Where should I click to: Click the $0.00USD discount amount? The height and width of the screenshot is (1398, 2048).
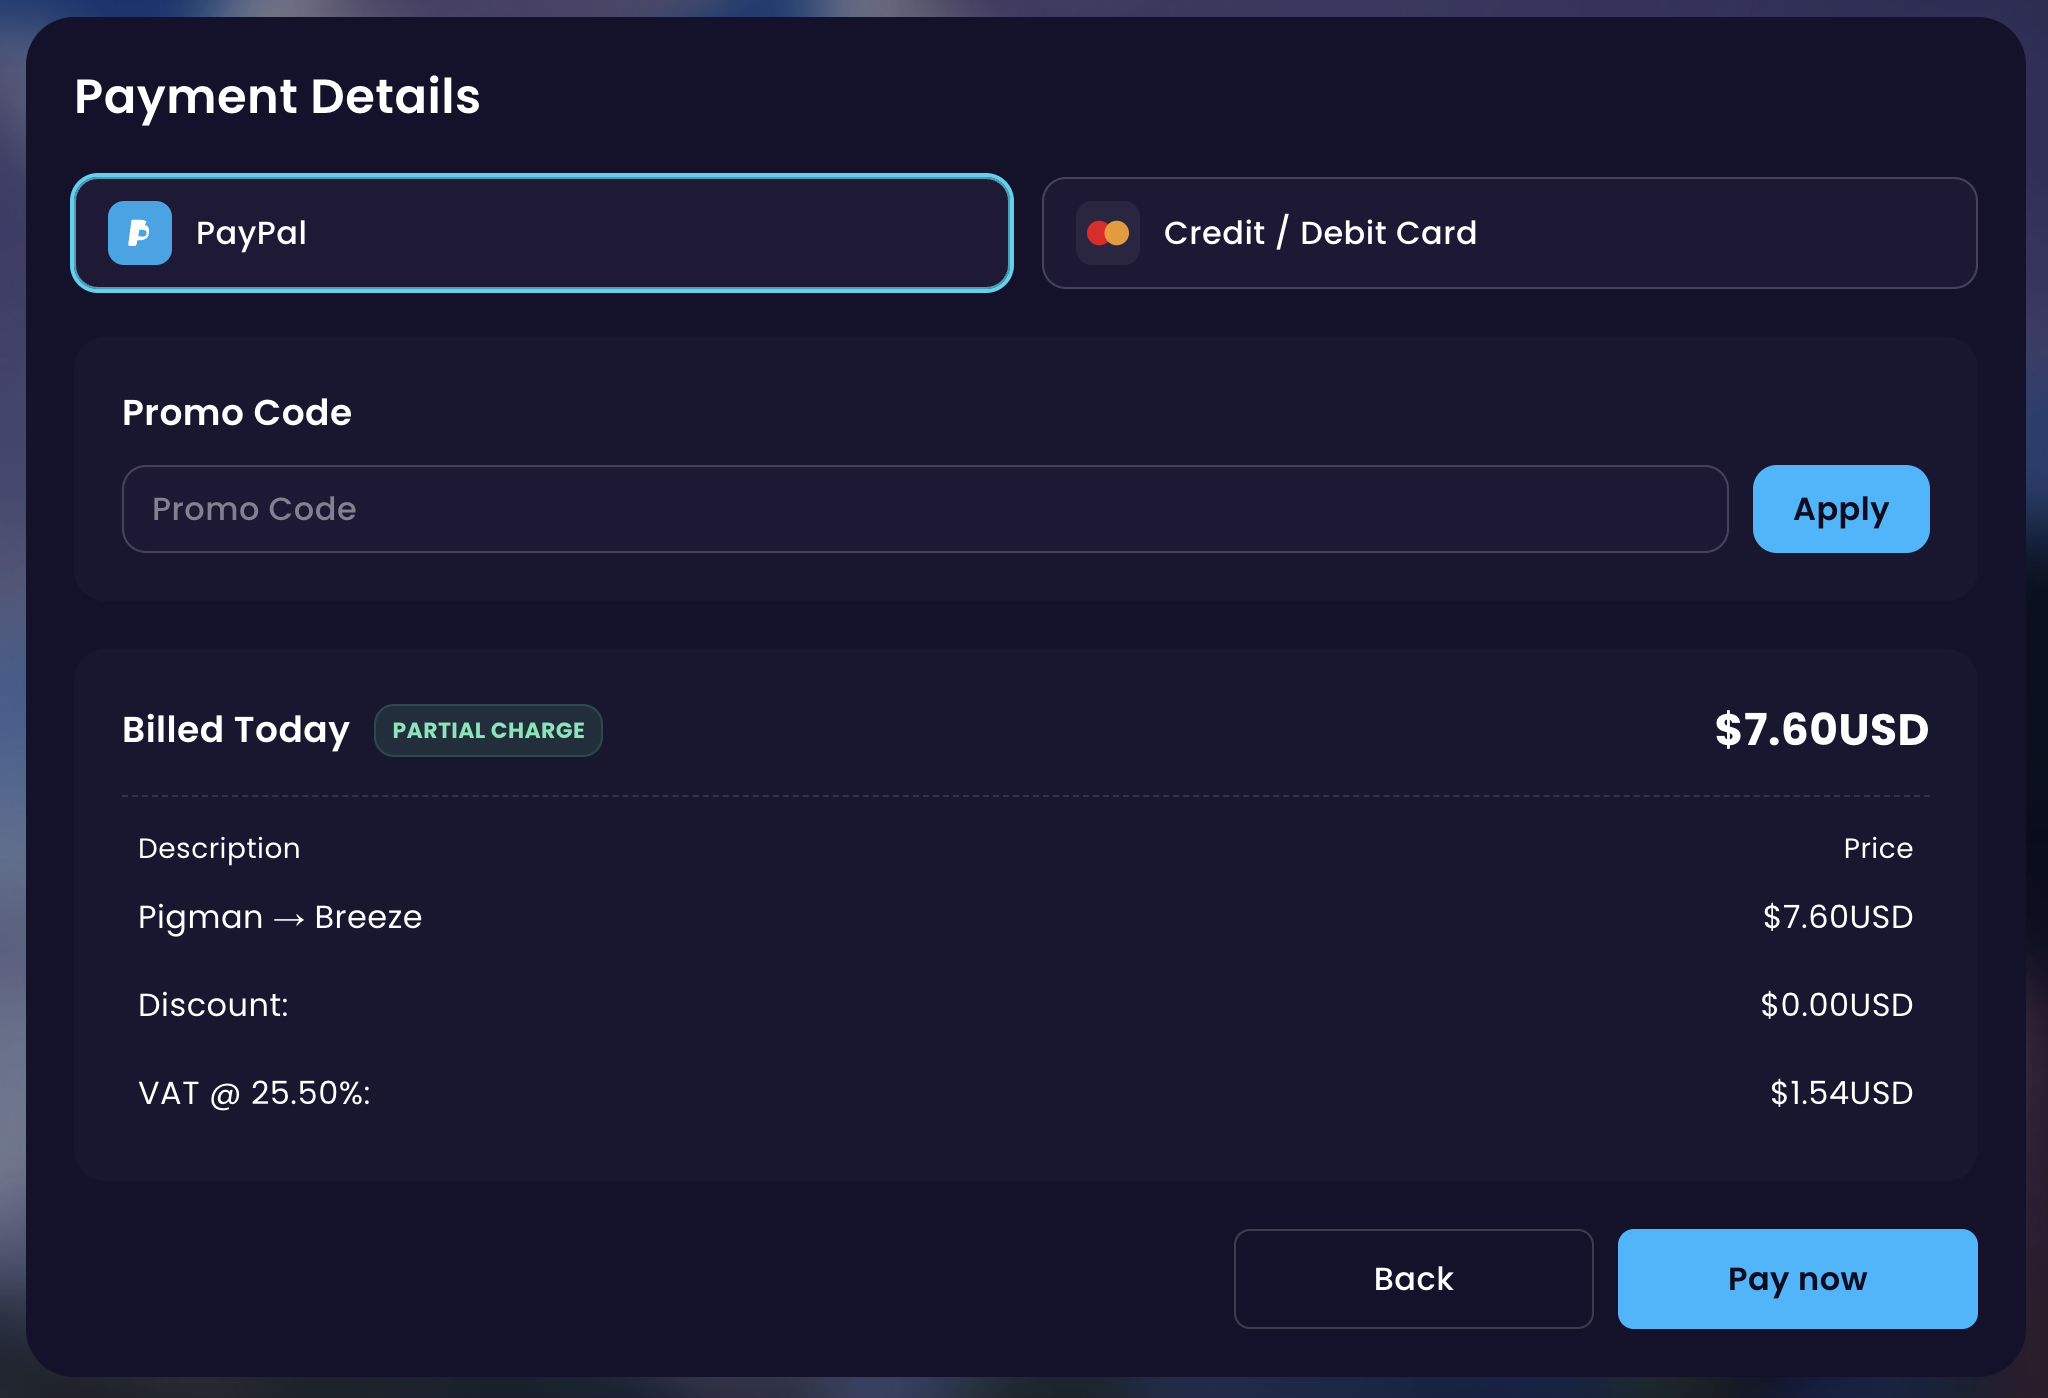click(x=1836, y=1005)
